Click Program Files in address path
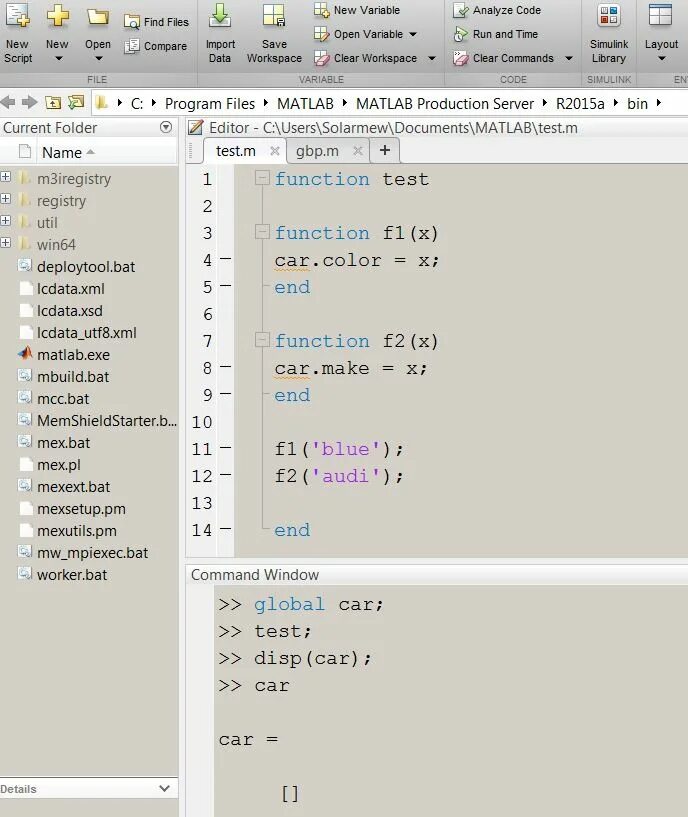Image resolution: width=688 pixels, height=817 pixels. pyautogui.click(x=210, y=104)
